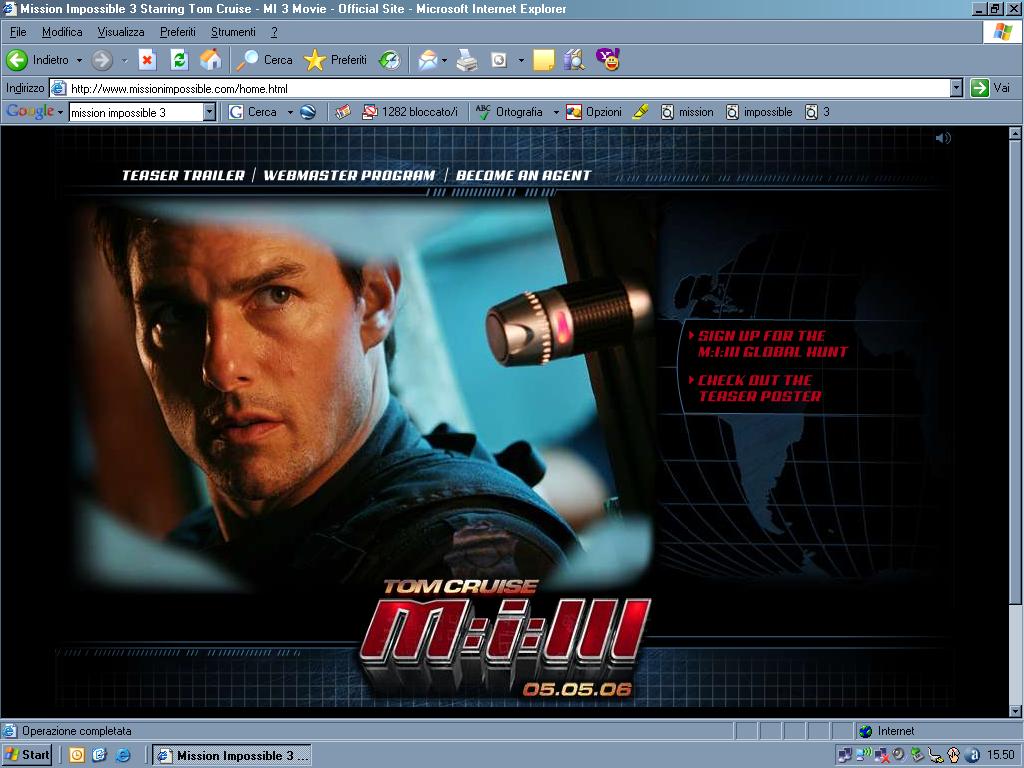Click the Windows Start button
This screenshot has width=1024, height=768.
click(27, 755)
